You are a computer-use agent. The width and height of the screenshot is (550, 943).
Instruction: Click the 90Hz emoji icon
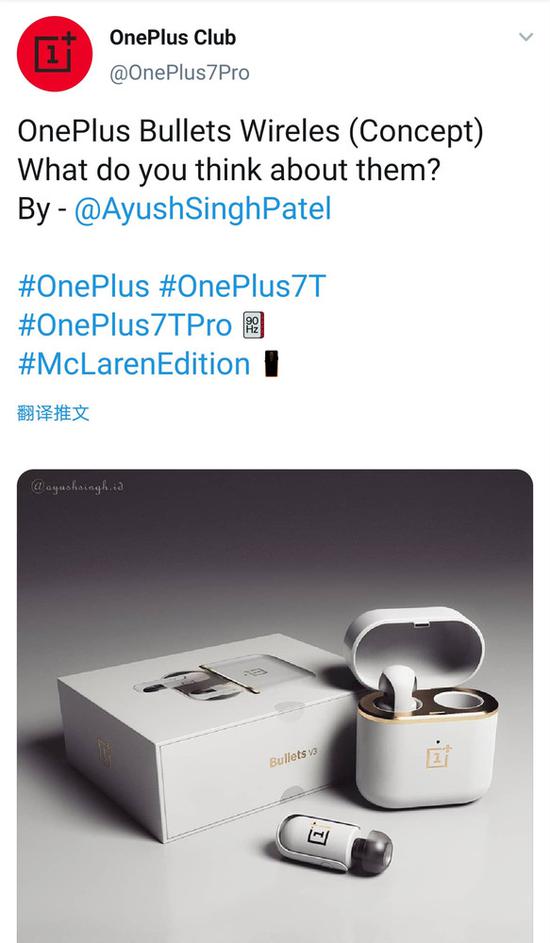click(253, 326)
